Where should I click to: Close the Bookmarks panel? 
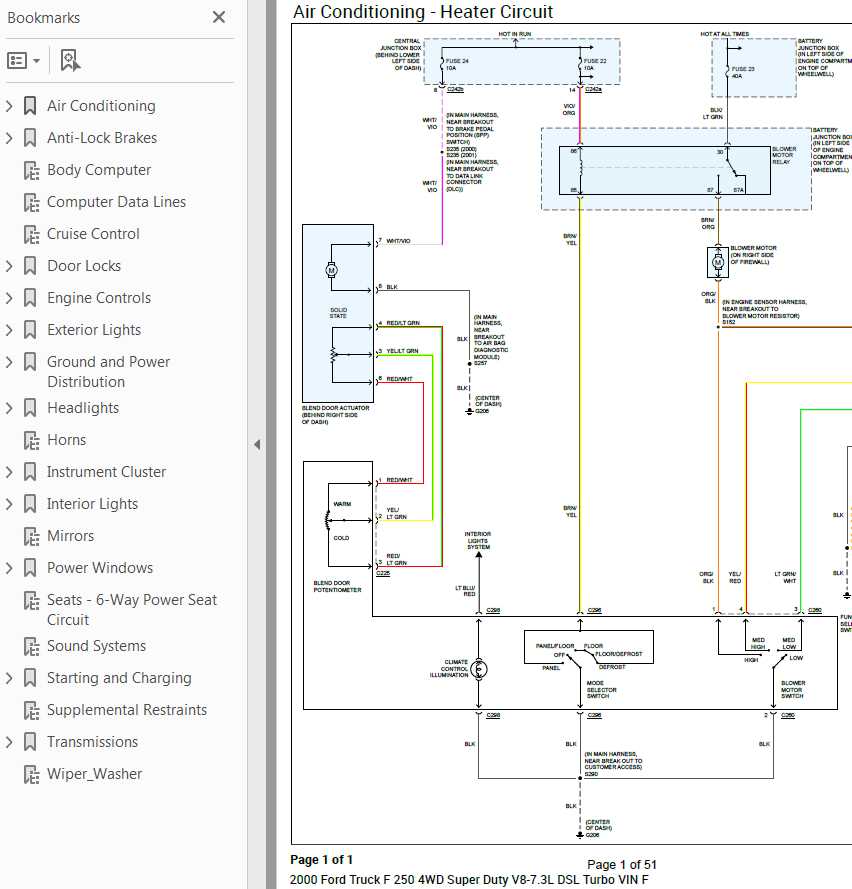pyautogui.click(x=219, y=17)
